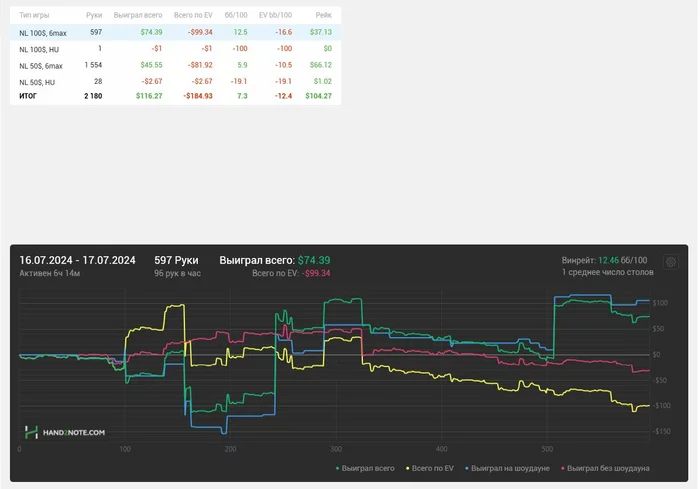
Task: Click the total -$184.93 cell
Action: pos(198,96)
